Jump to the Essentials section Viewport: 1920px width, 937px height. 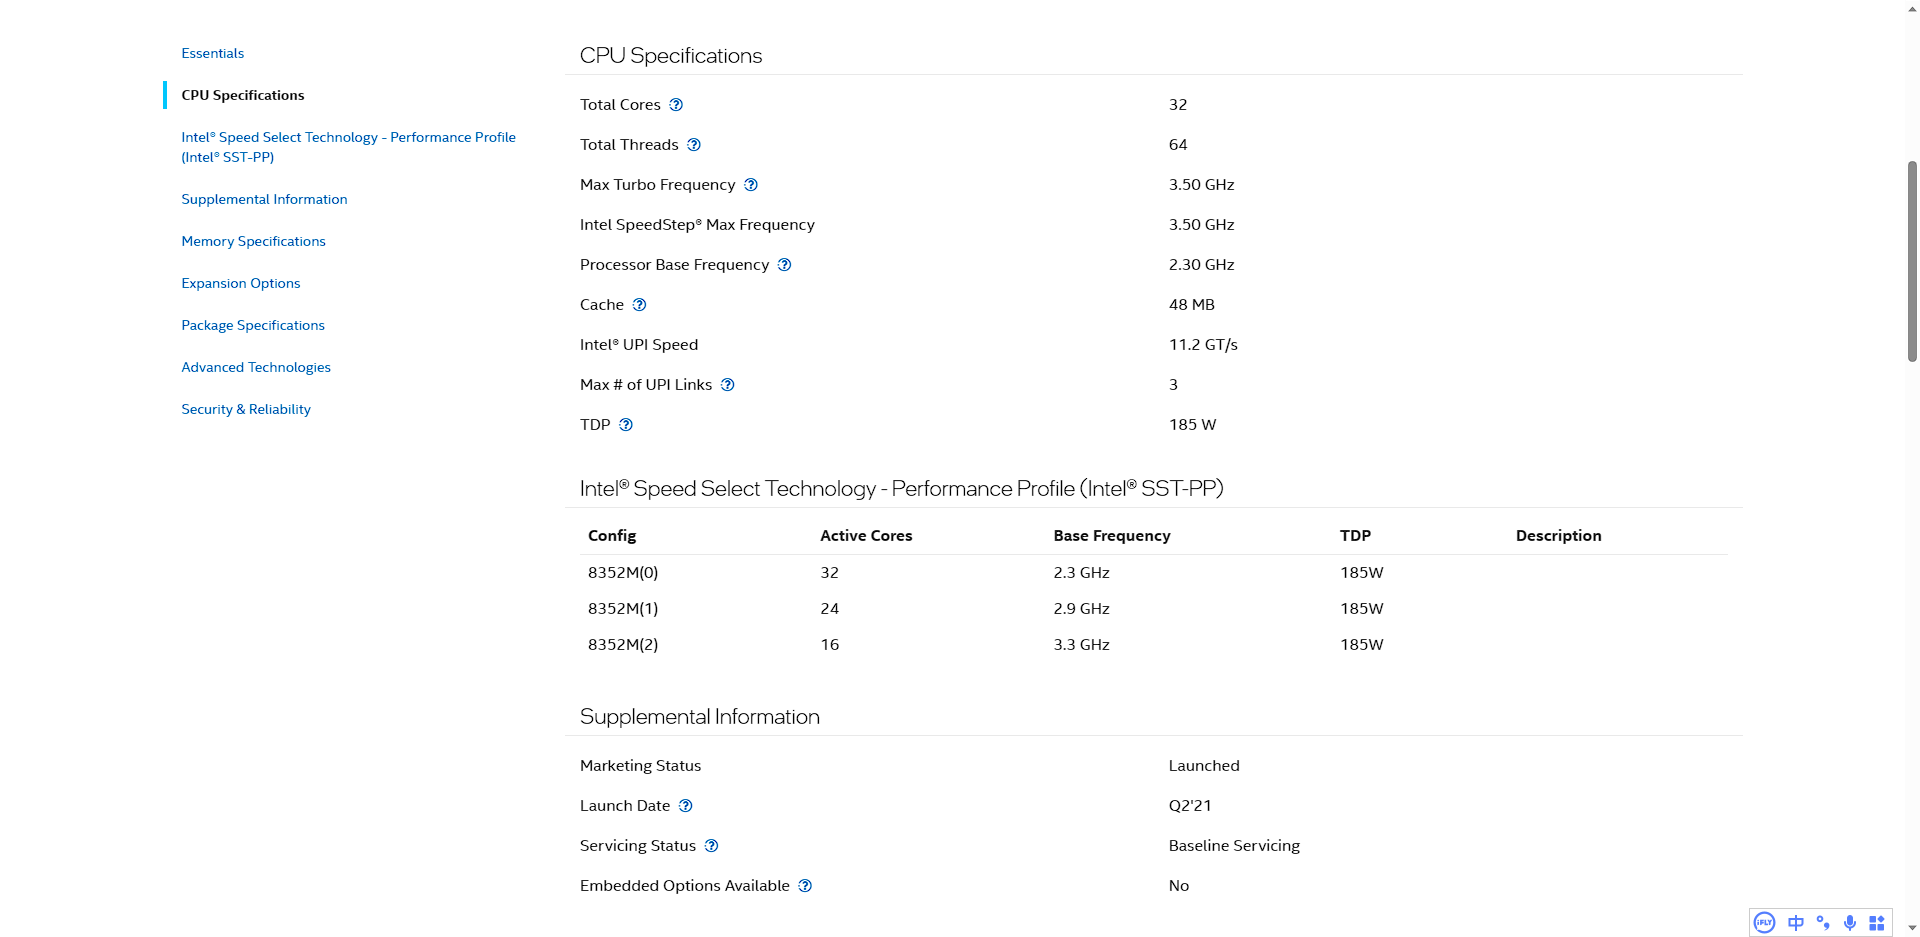(212, 53)
